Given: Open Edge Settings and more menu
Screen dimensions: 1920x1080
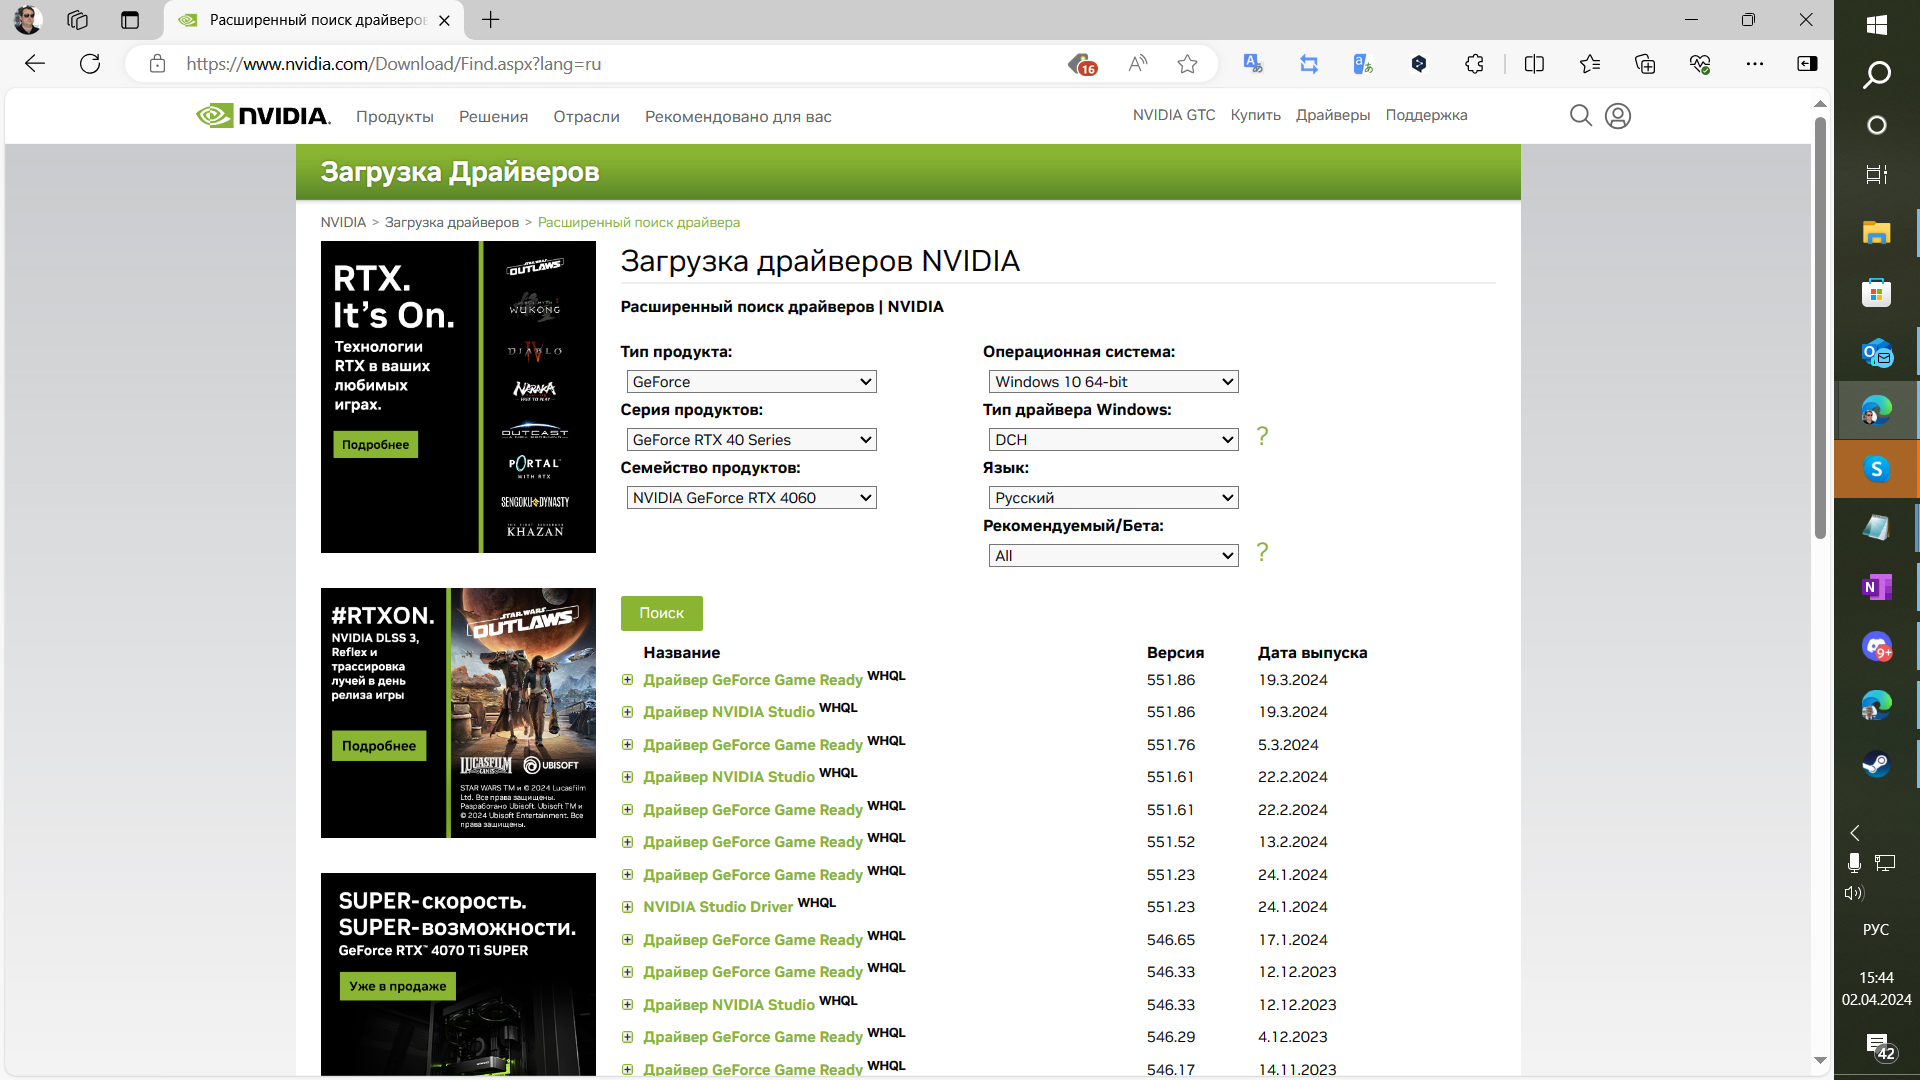Looking at the screenshot, I should point(1755,64).
